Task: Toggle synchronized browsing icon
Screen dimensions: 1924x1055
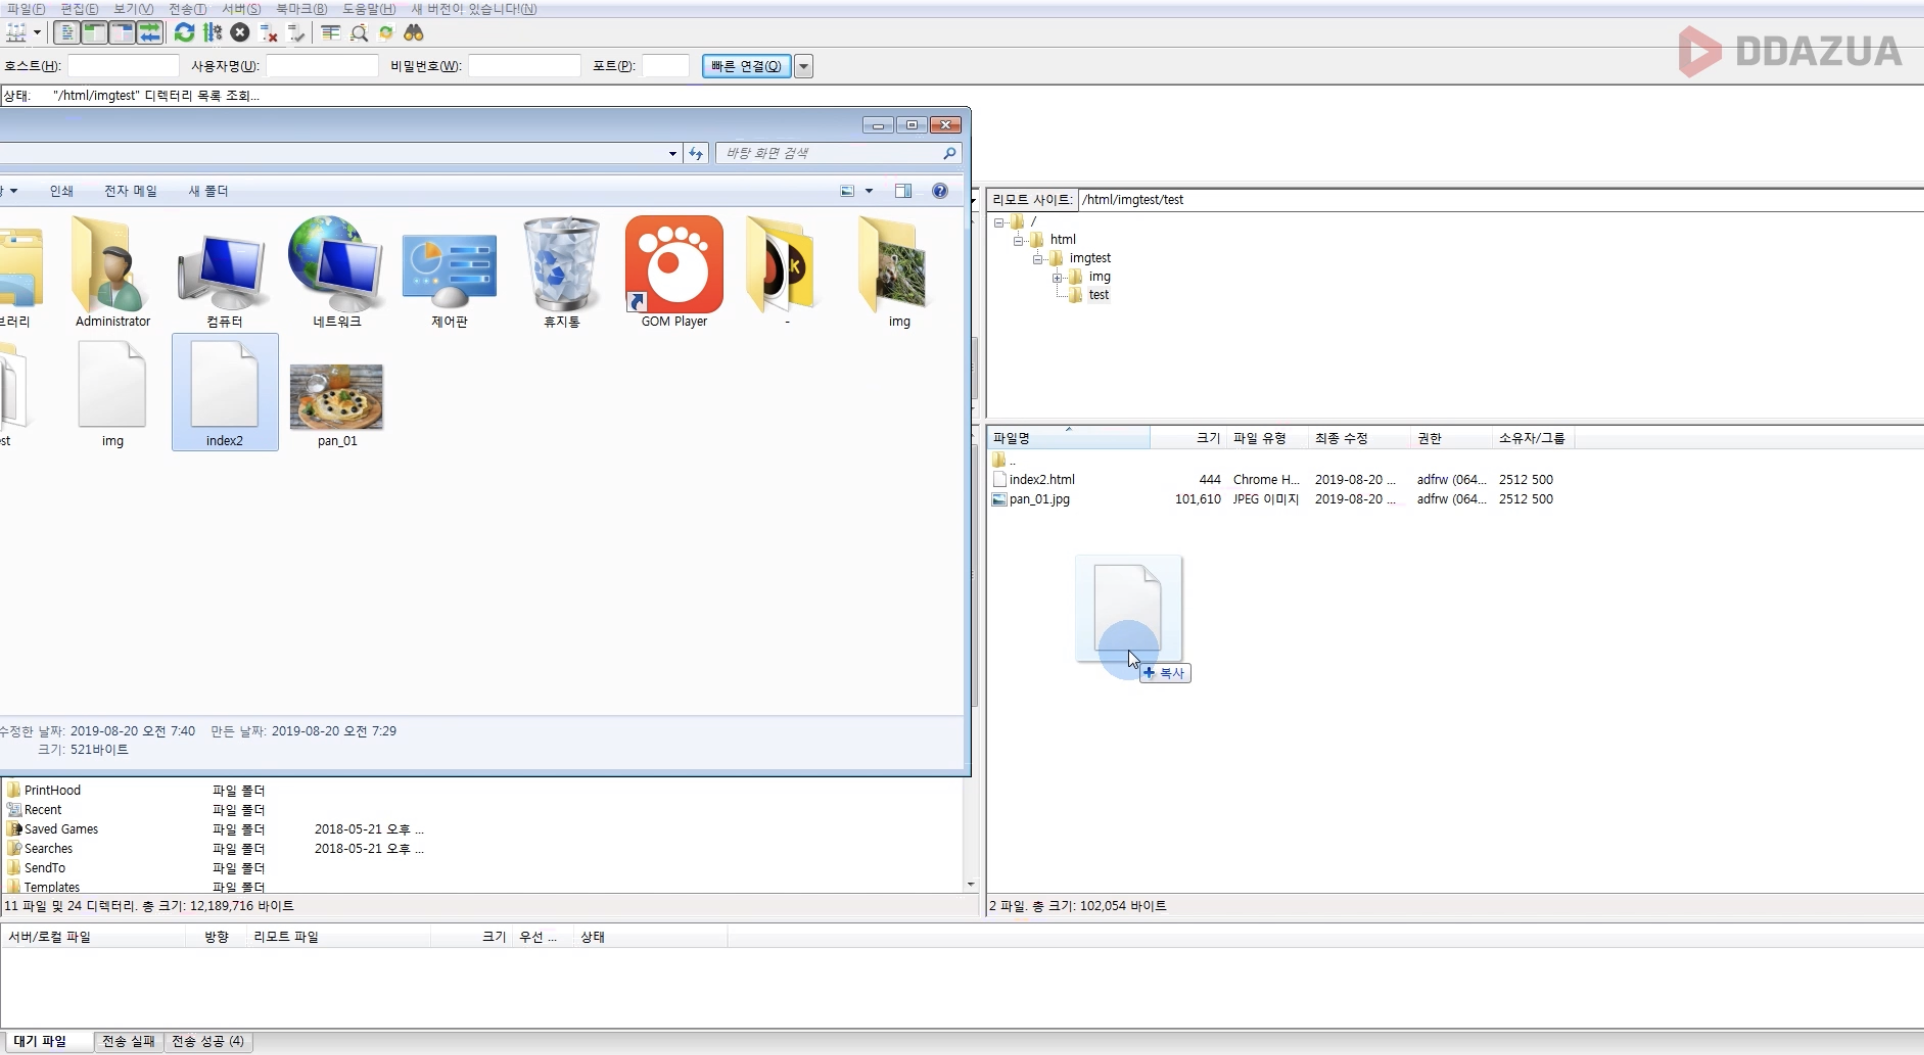Action: [386, 33]
